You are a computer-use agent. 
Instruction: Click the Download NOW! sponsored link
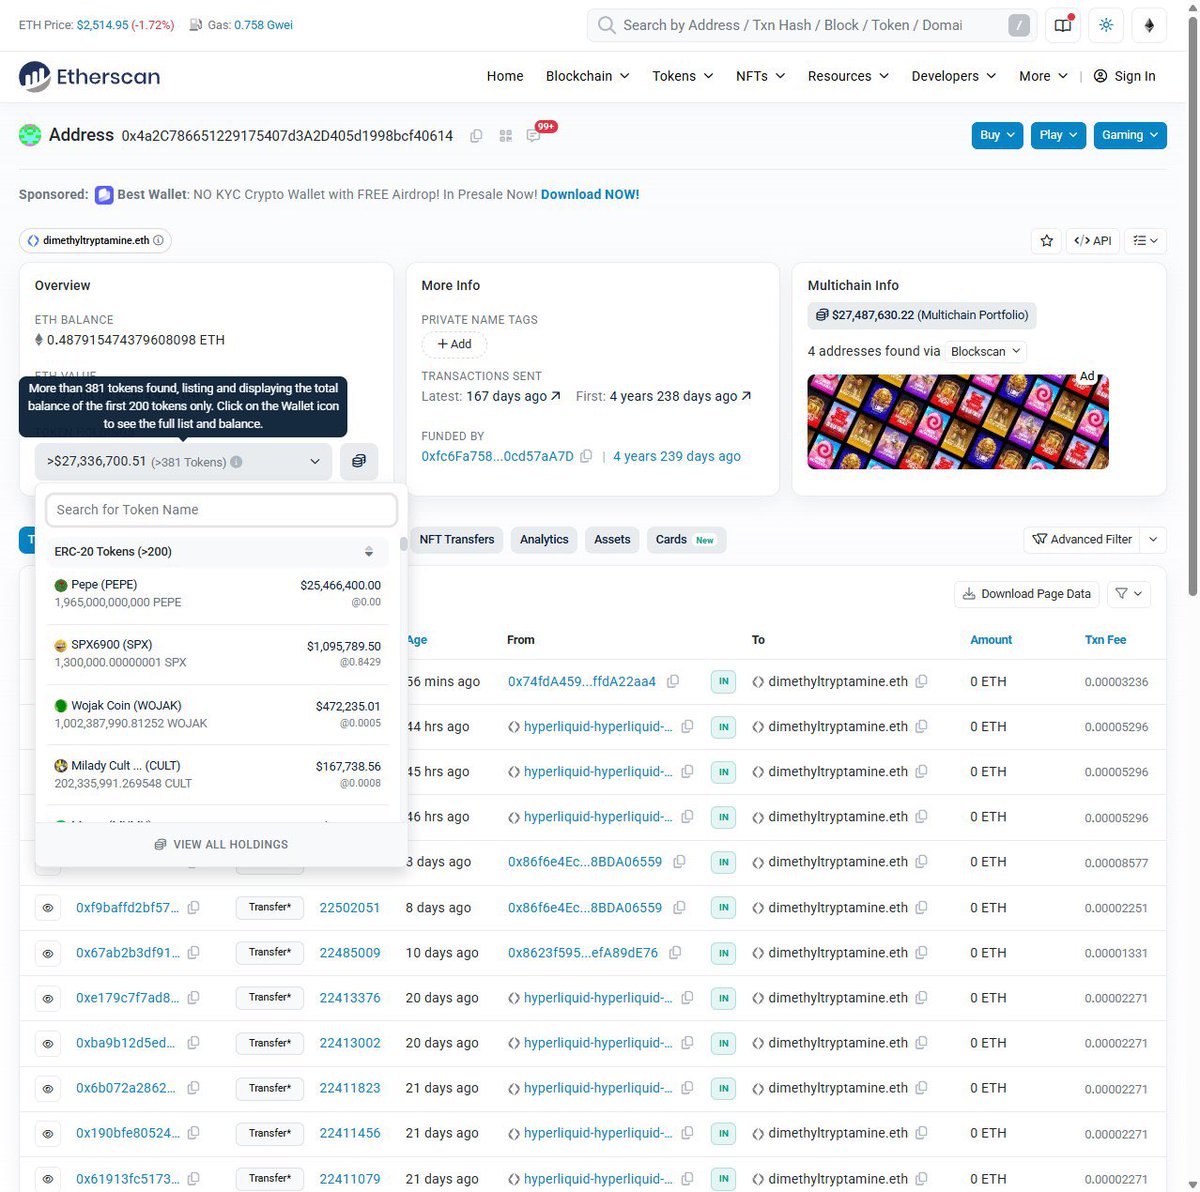[x=590, y=195]
